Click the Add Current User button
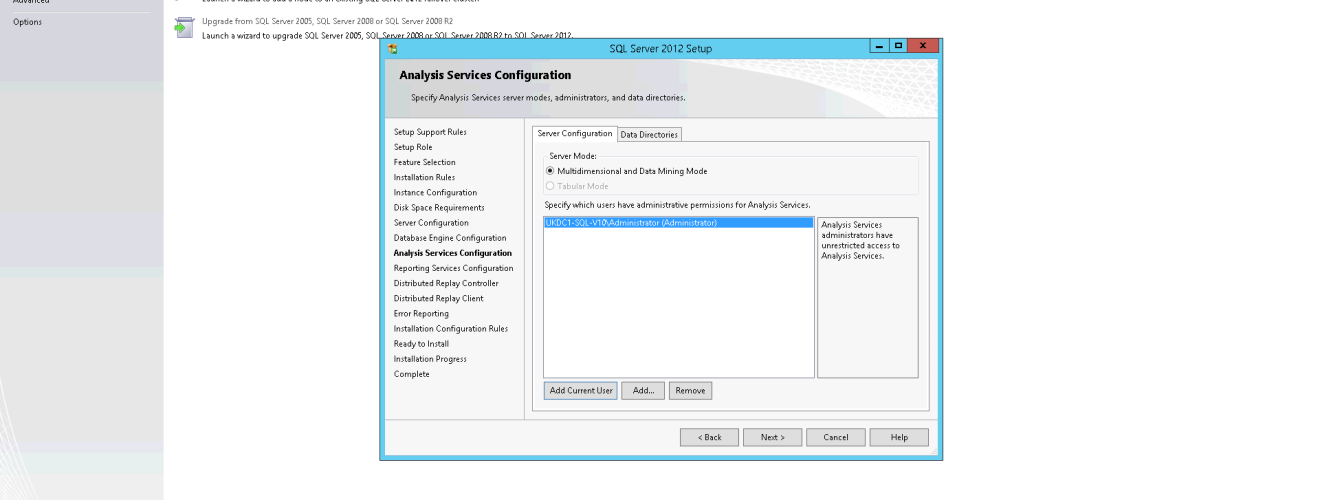The image size is (1320, 500). [581, 391]
